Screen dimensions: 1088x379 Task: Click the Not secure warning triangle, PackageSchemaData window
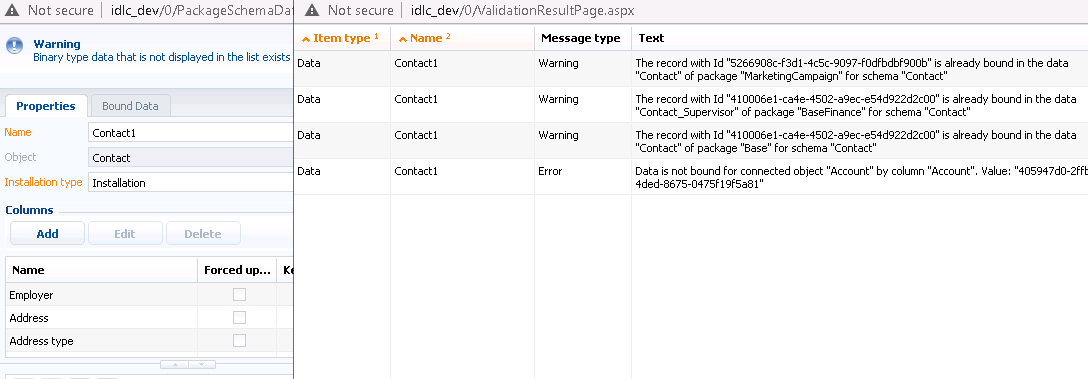click(x=12, y=10)
